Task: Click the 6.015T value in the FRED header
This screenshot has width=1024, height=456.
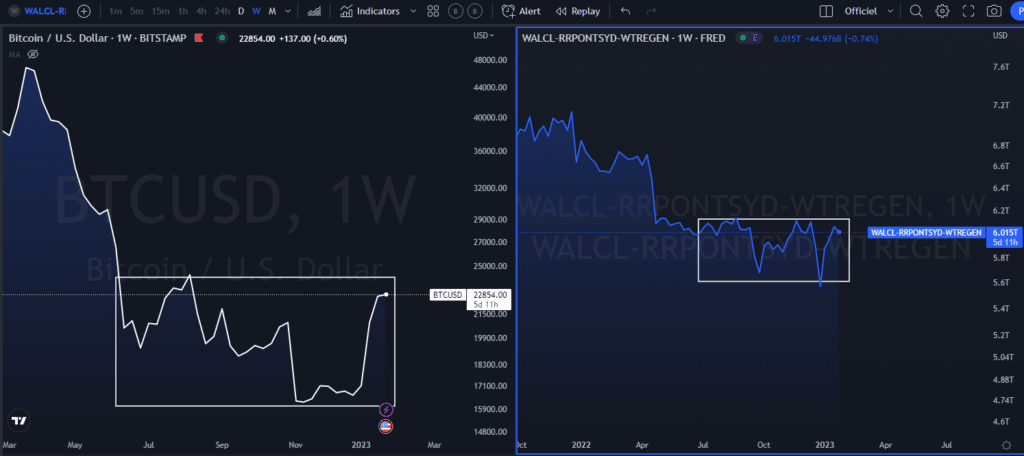Action: 785,39
